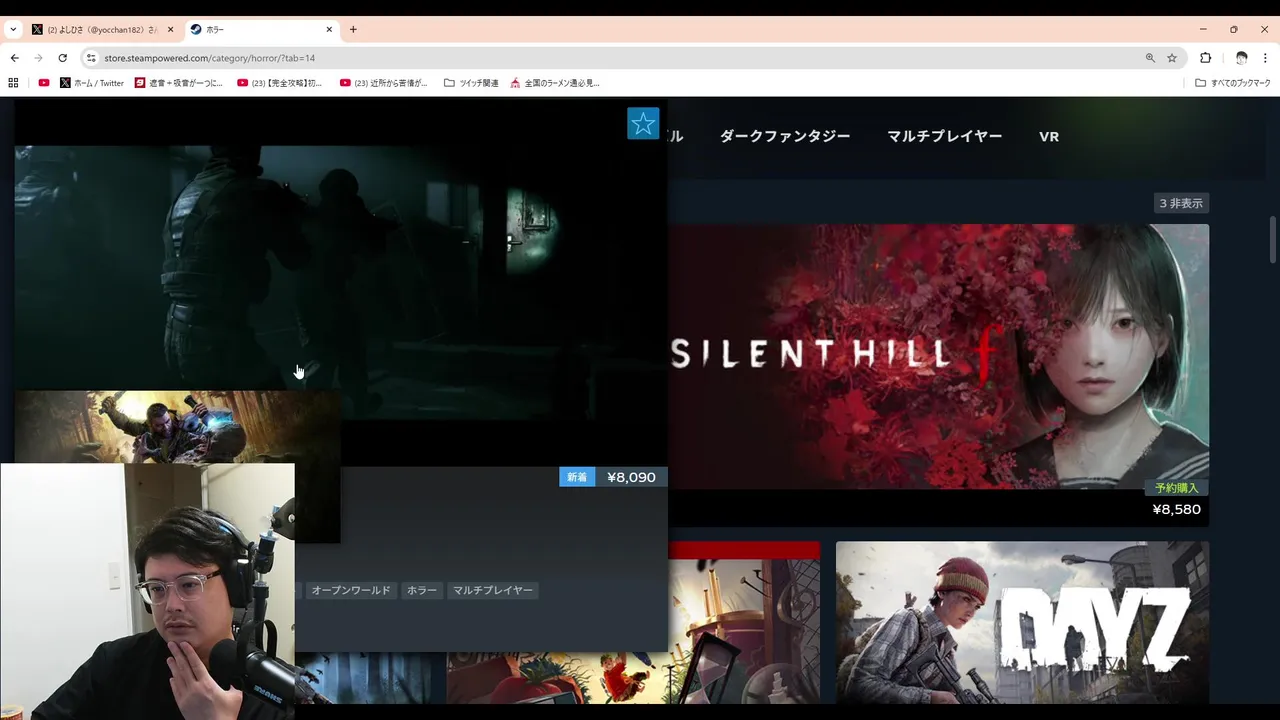Click the 3 非表示 hidden items button
The width and height of the screenshot is (1280, 720).
[x=1181, y=203]
